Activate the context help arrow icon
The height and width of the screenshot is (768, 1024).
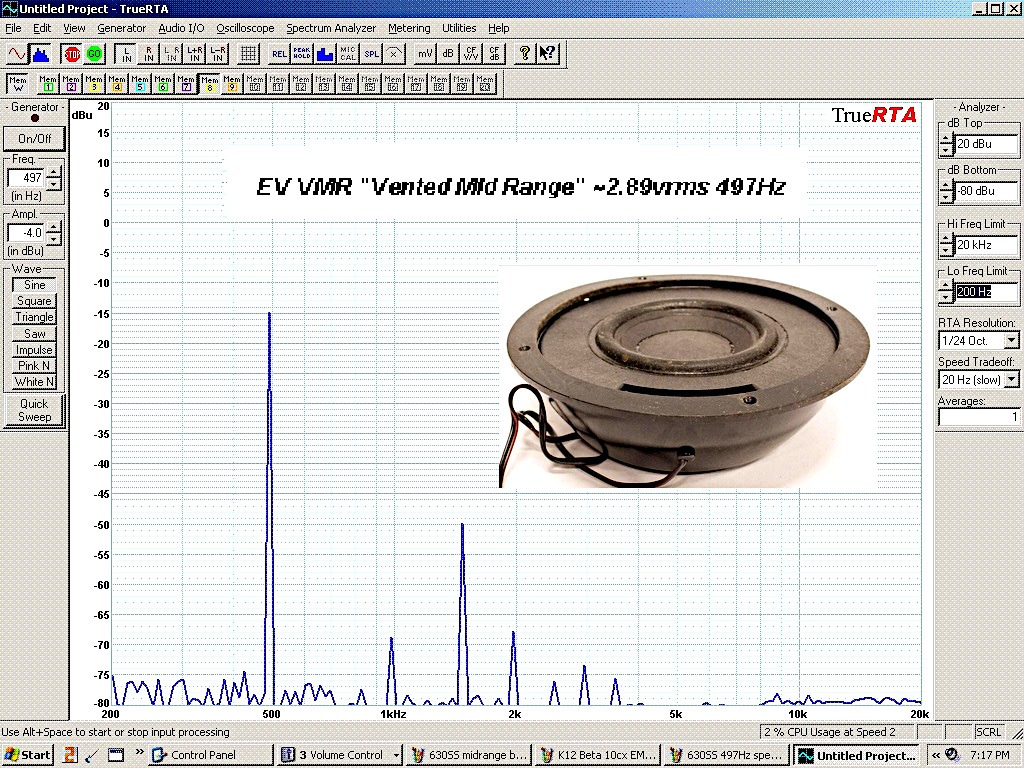pos(547,54)
